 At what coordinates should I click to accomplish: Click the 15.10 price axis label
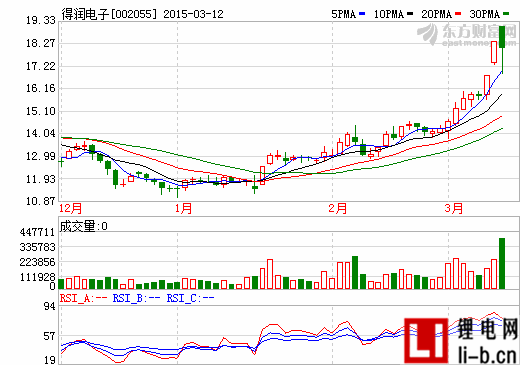tap(41, 111)
